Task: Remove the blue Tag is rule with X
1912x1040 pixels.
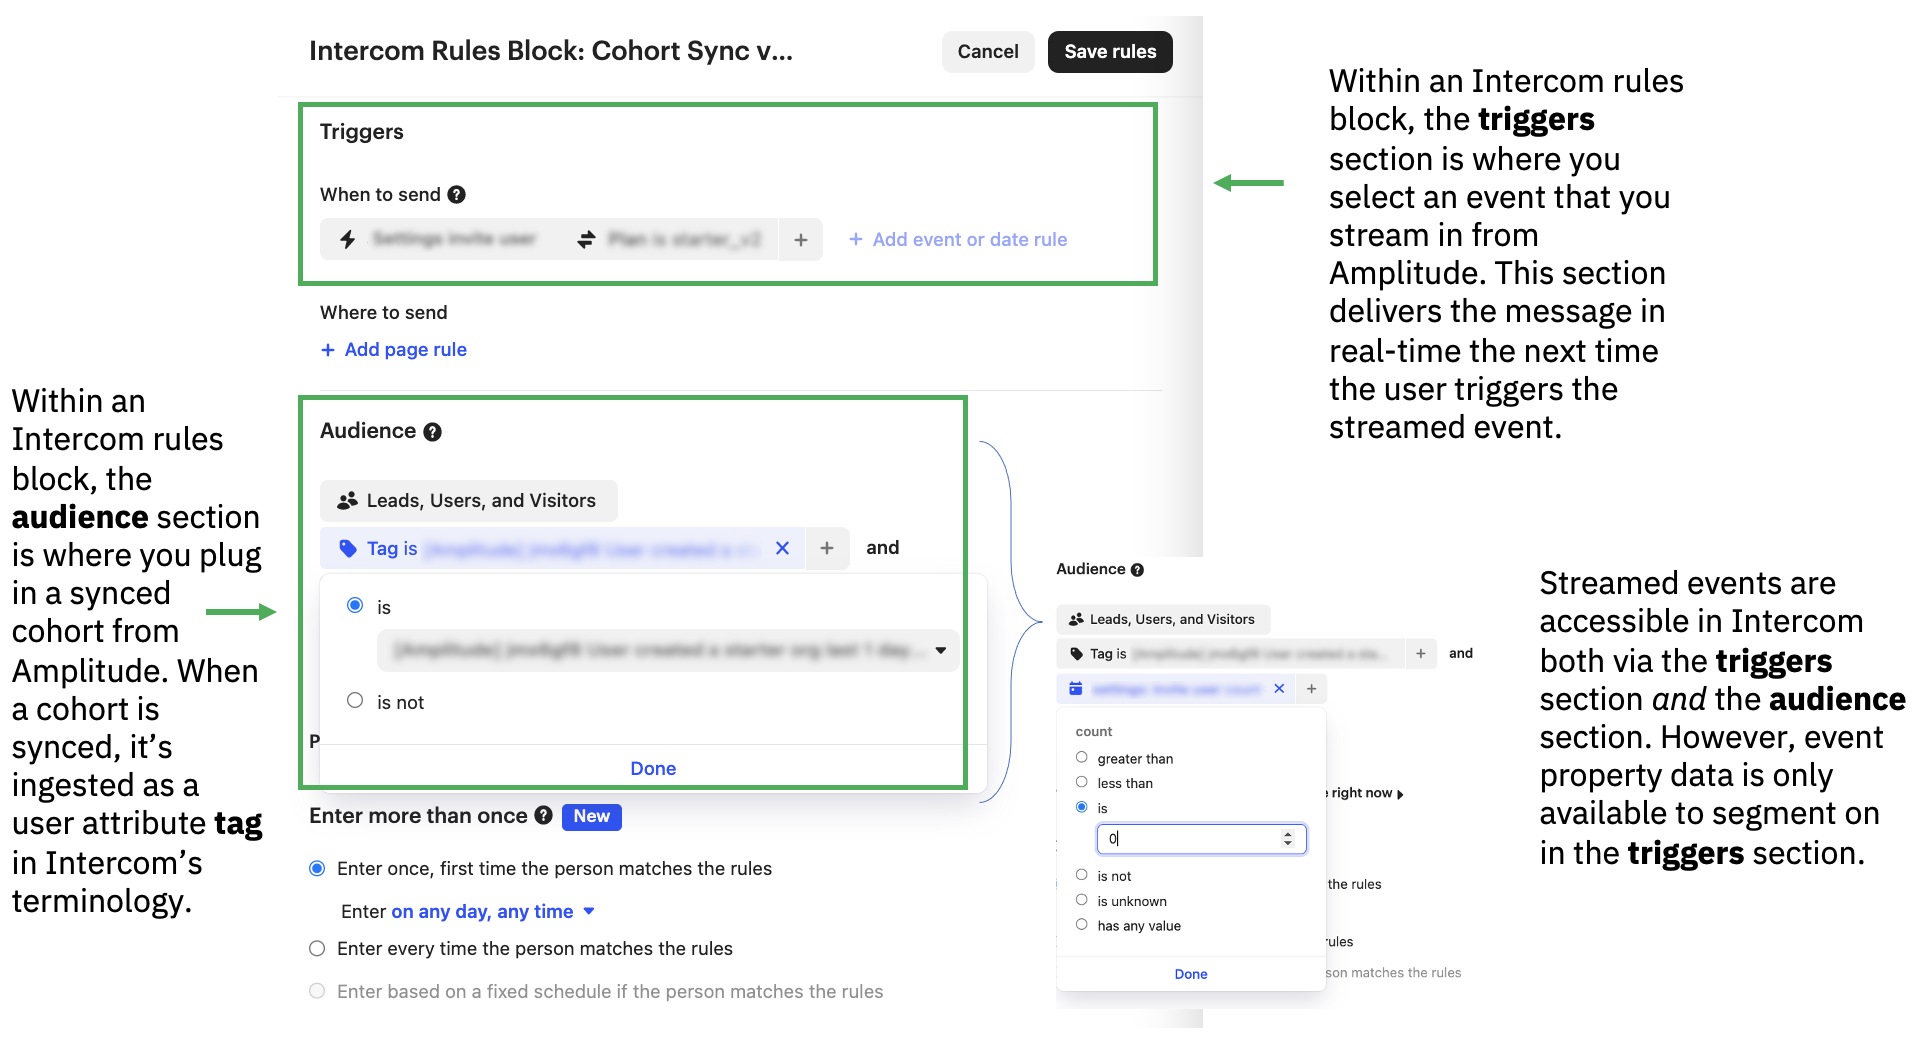Action: 782,548
